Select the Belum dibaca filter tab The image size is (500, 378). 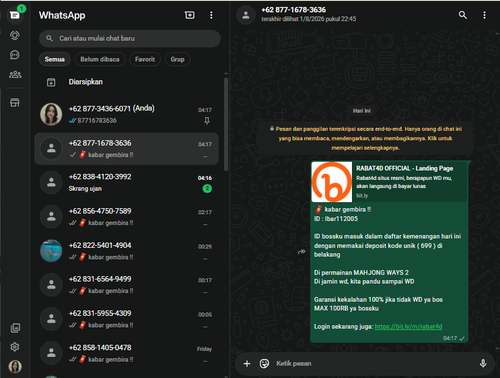coord(100,59)
